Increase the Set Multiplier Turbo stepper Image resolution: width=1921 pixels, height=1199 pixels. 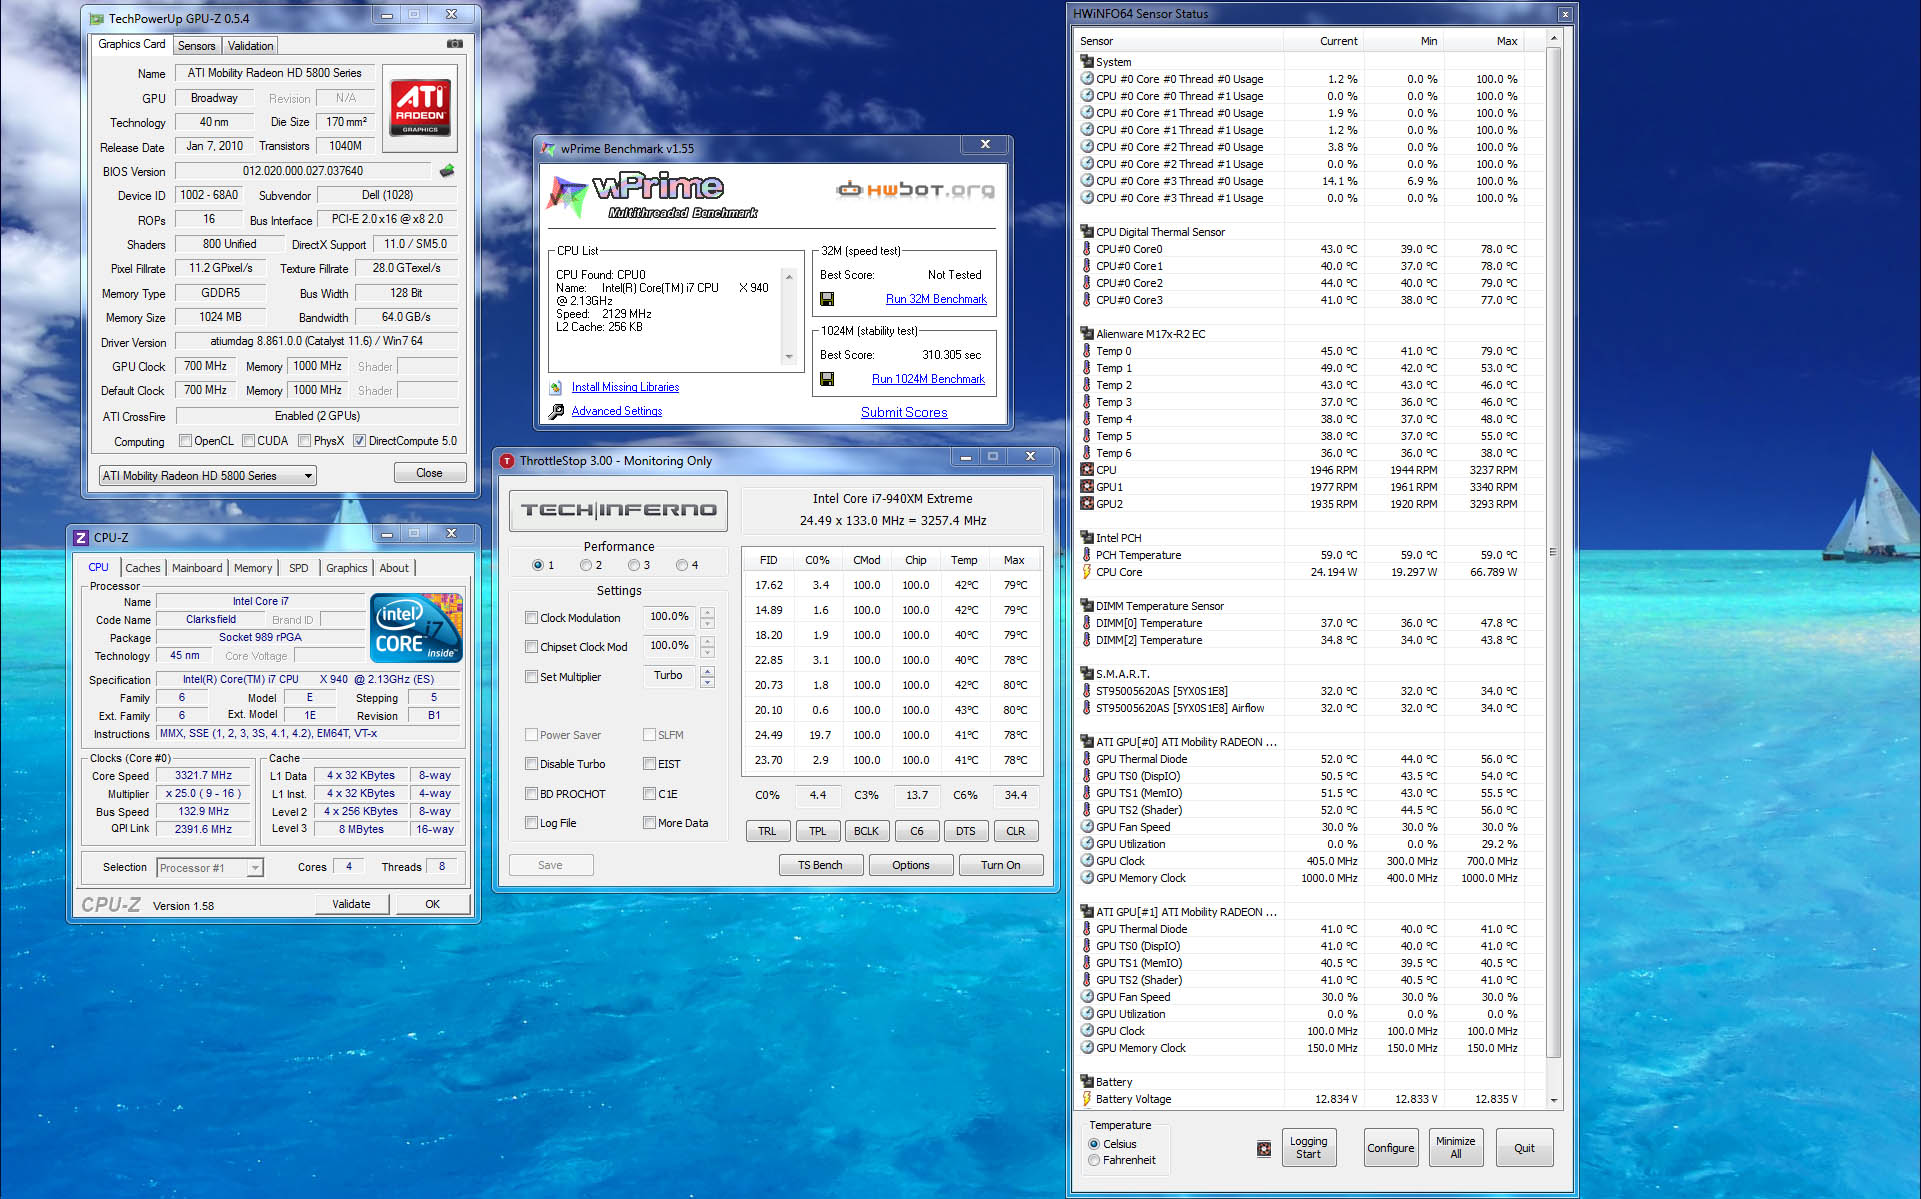coord(708,671)
